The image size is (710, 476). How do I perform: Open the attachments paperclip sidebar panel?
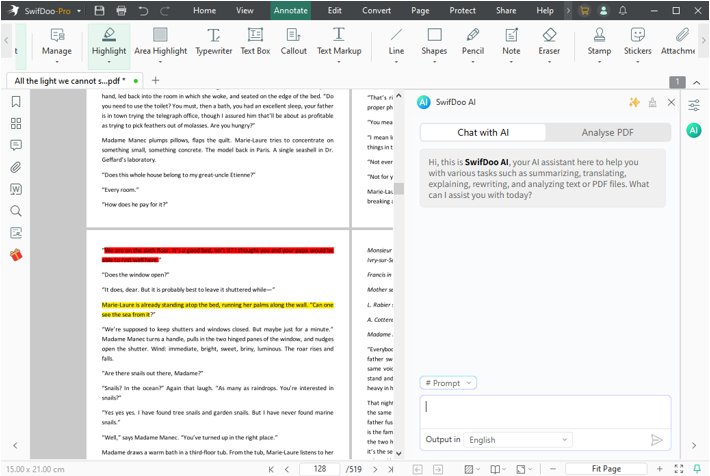[16, 167]
